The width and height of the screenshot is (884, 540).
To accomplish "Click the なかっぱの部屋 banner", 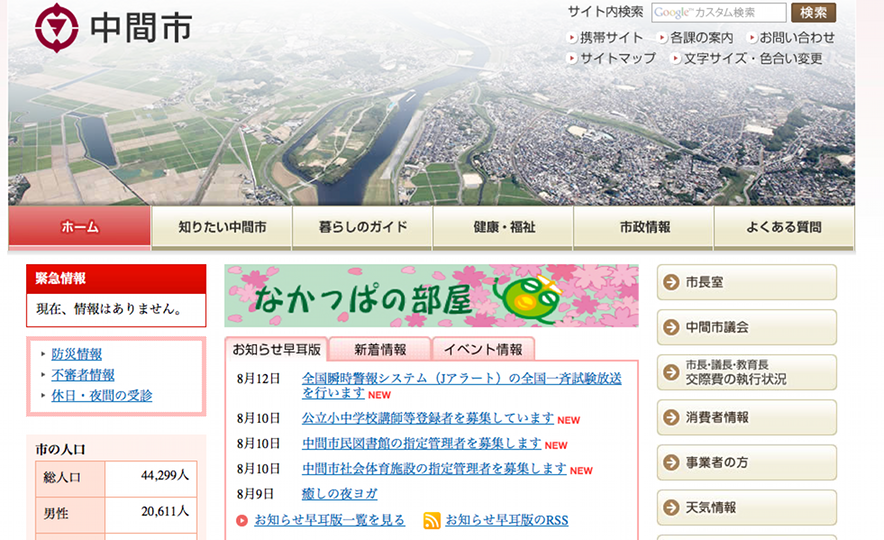I will click(x=431, y=296).
